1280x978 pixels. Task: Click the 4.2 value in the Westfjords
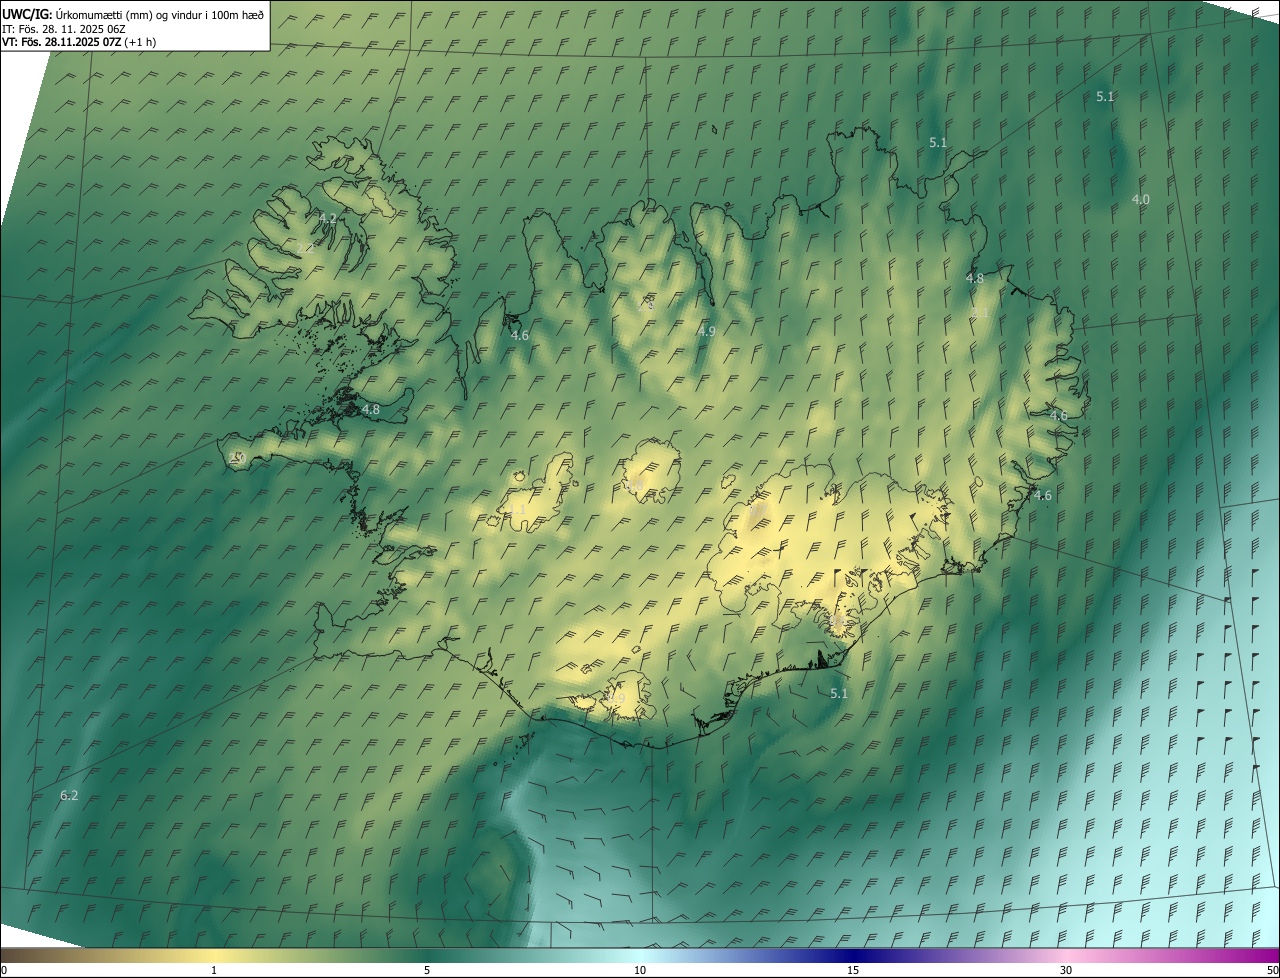pyautogui.click(x=328, y=217)
